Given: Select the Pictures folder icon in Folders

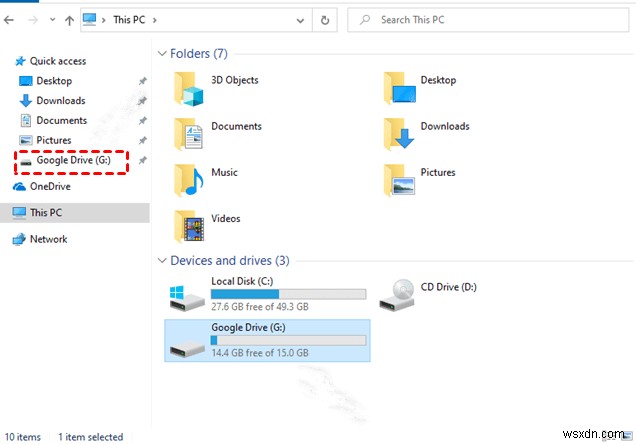Looking at the screenshot, I should click(399, 180).
